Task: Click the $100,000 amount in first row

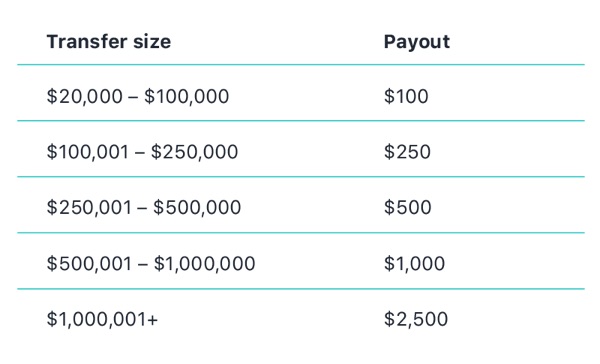Action: (187, 96)
